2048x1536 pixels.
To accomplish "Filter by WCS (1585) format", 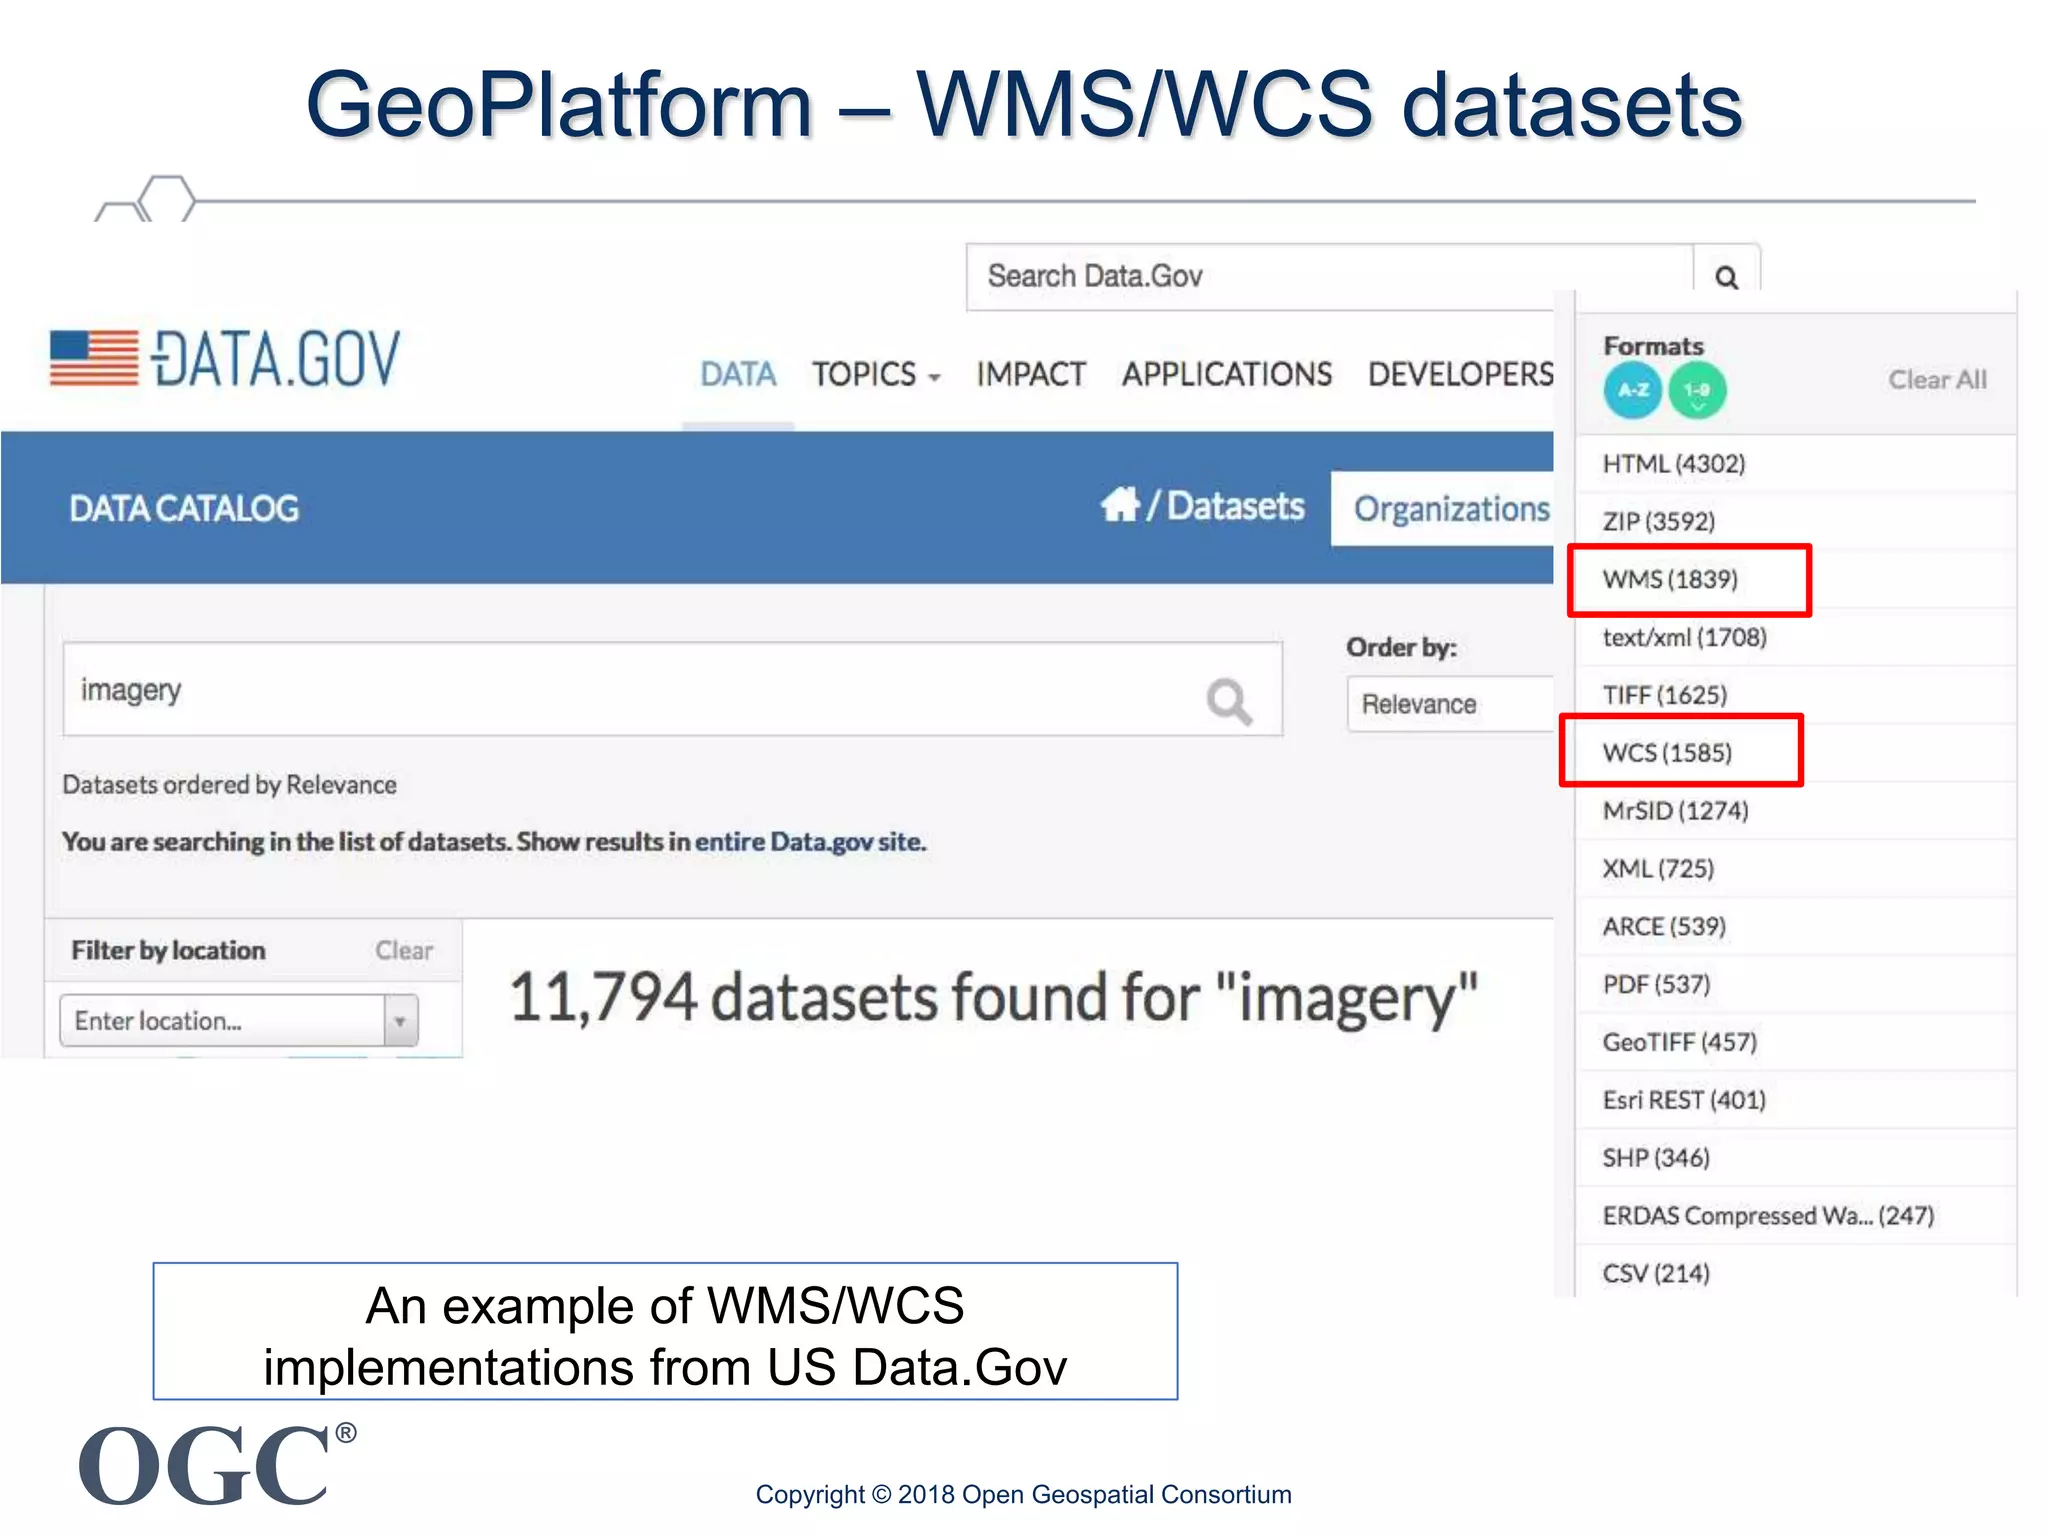I will pyautogui.click(x=1667, y=752).
